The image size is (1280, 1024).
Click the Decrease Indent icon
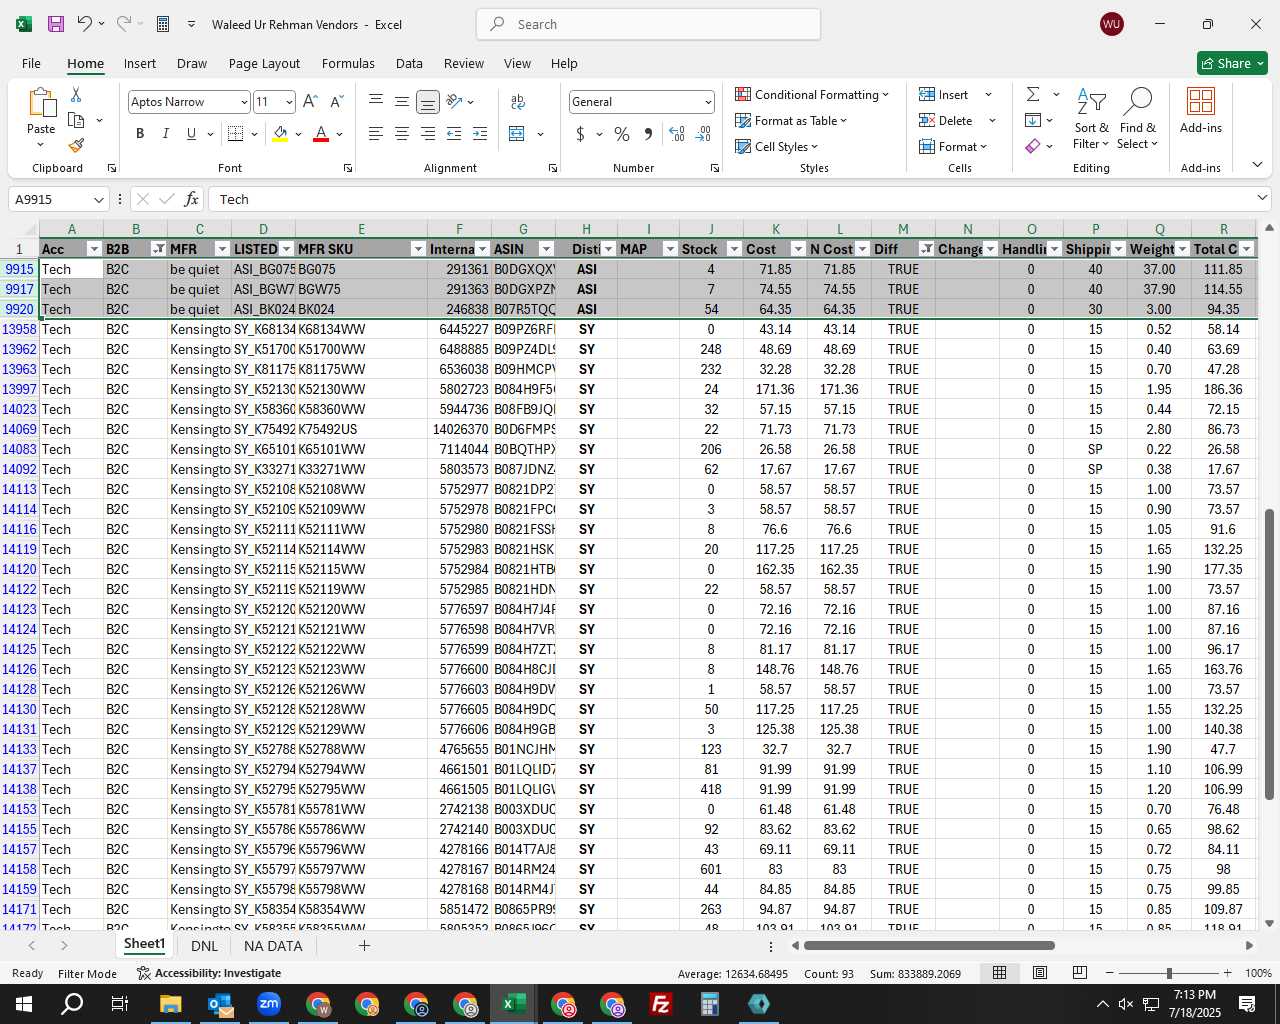coord(454,133)
